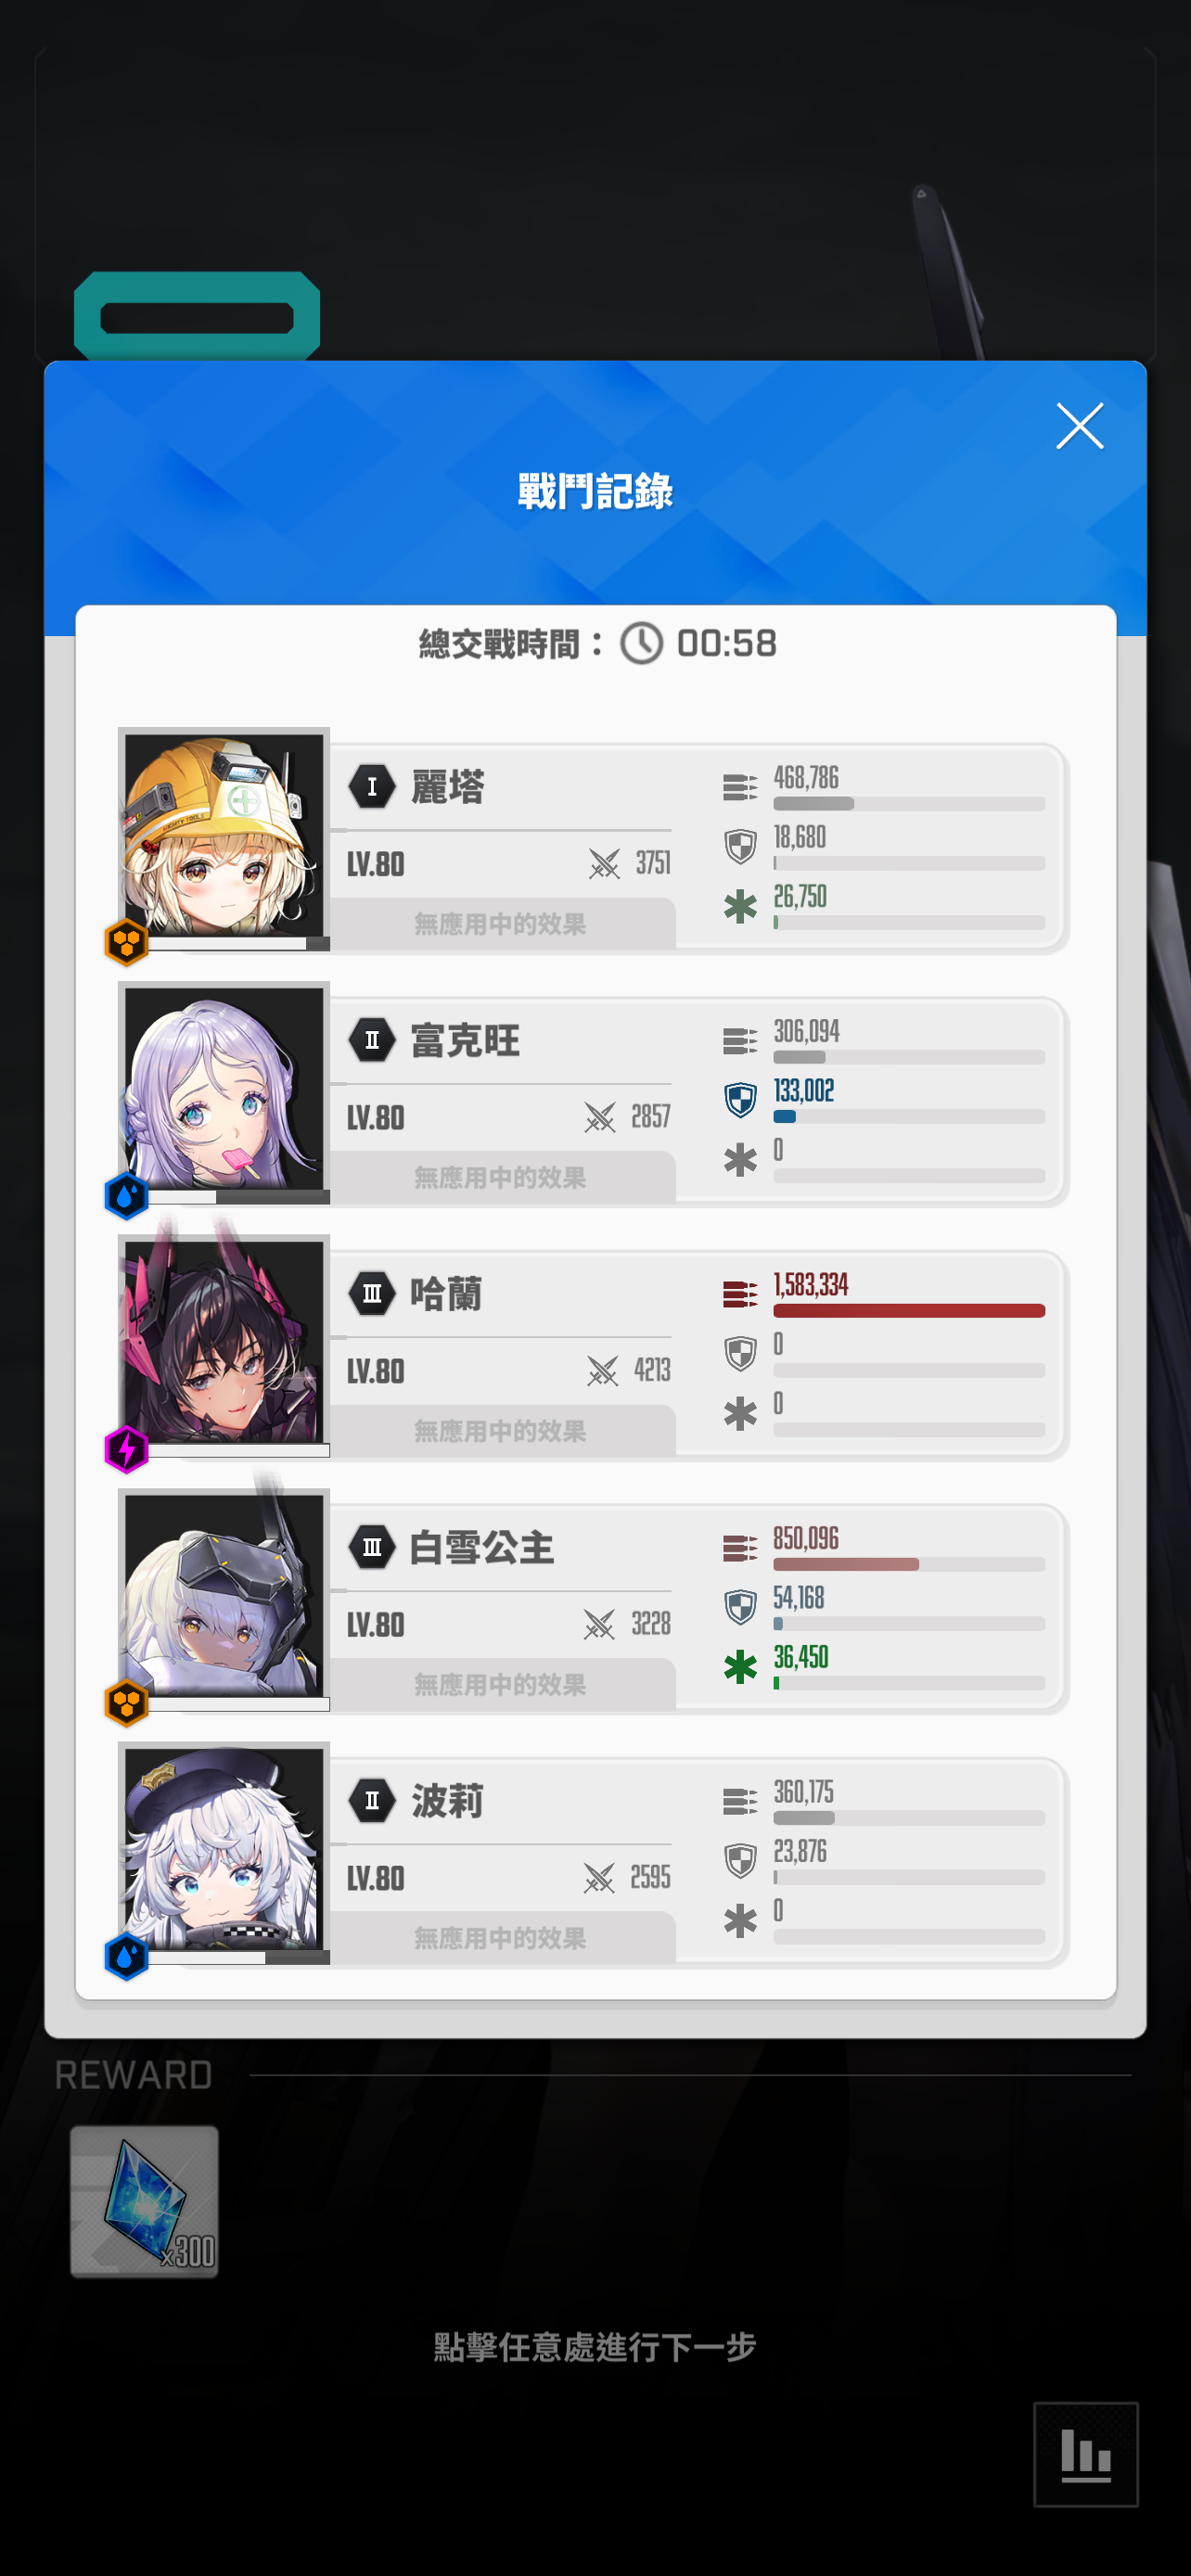The width and height of the screenshot is (1191, 2576).
Task: Click 哈蘭's red damage bar
Action: coord(909,1311)
